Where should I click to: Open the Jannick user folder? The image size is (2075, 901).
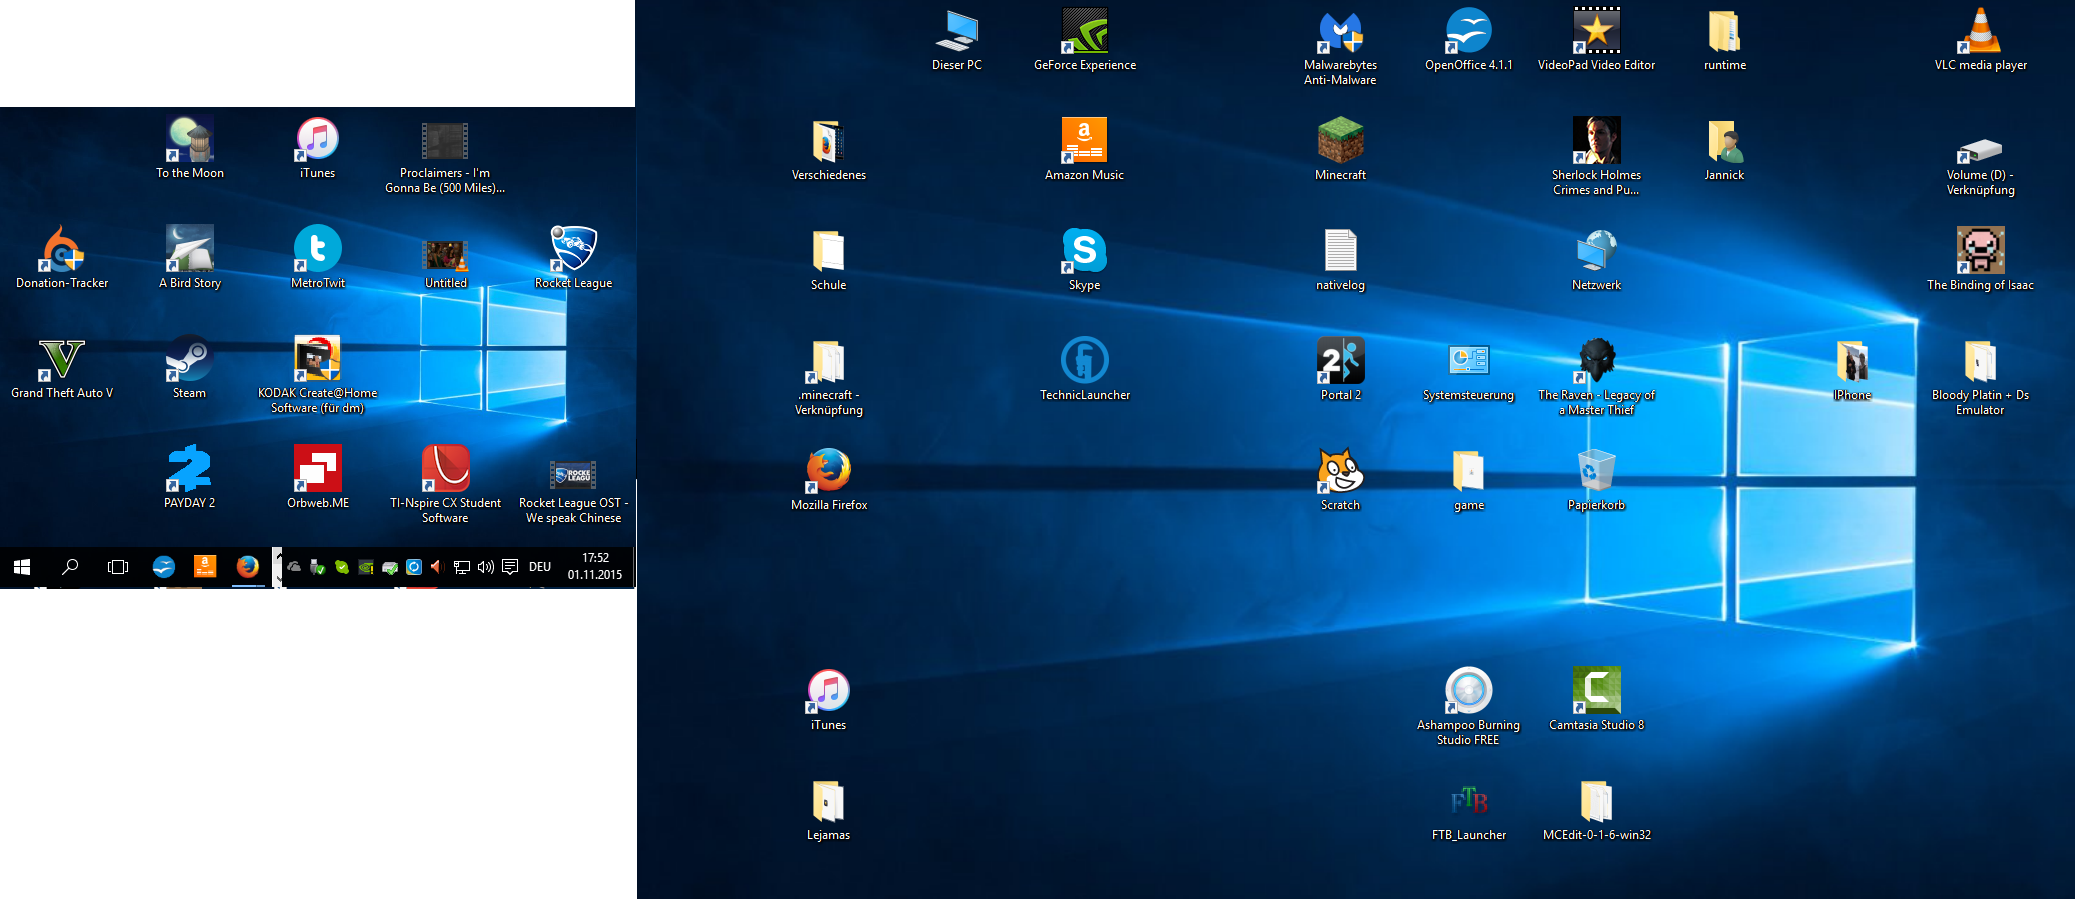click(1724, 150)
